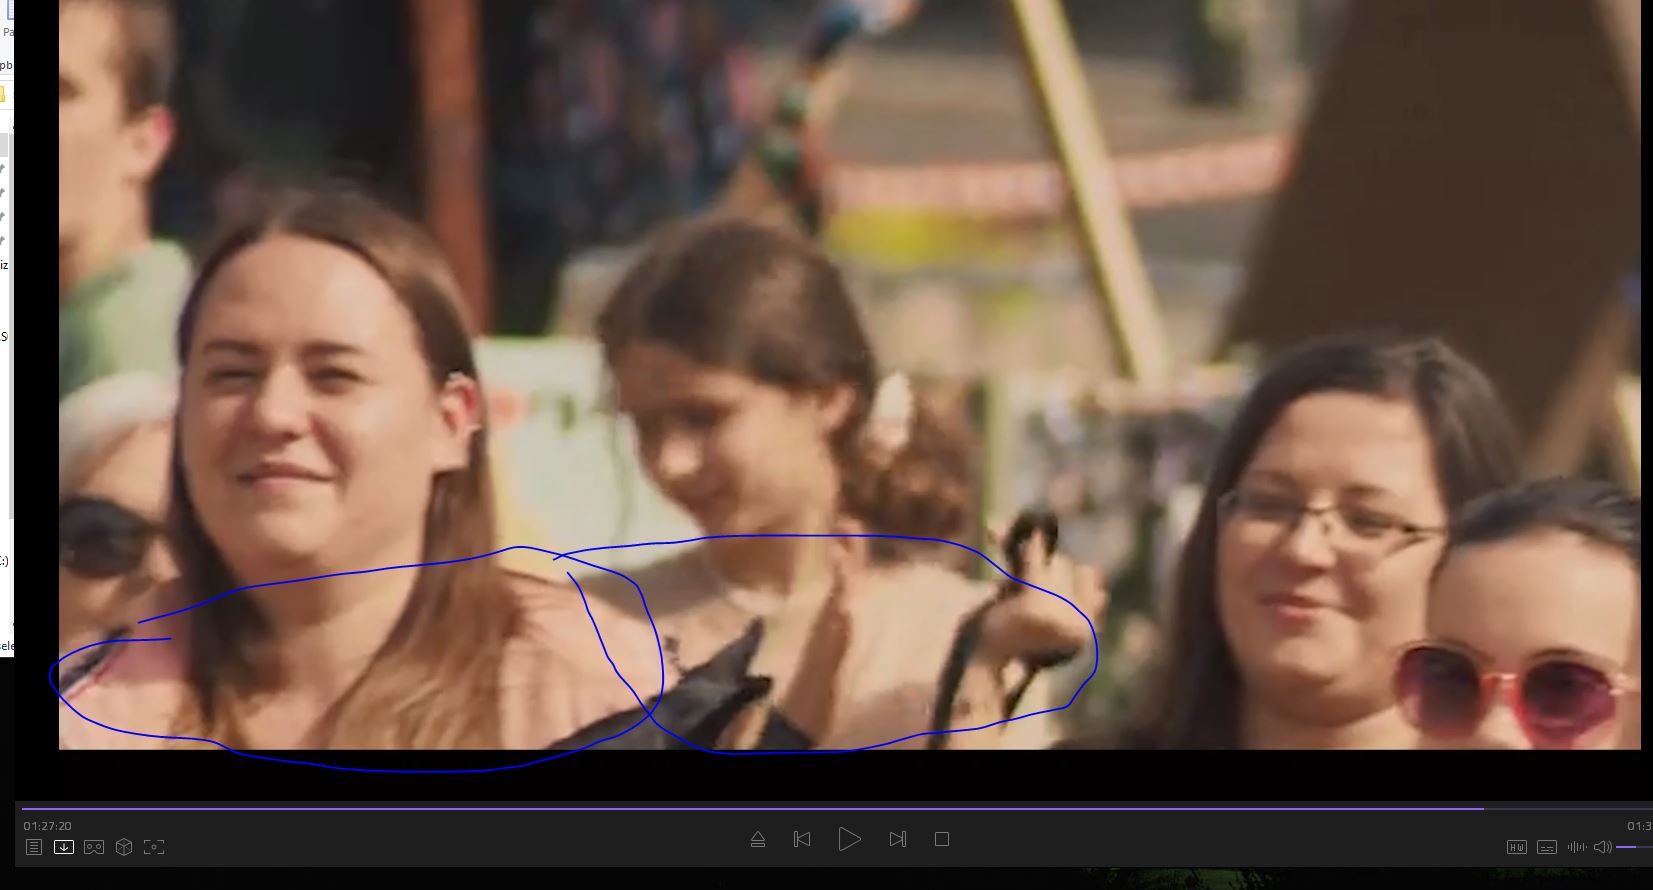Toggle subtitles display icon
The height and width of the screenshot is (890, 1653).
[1547, 847]
